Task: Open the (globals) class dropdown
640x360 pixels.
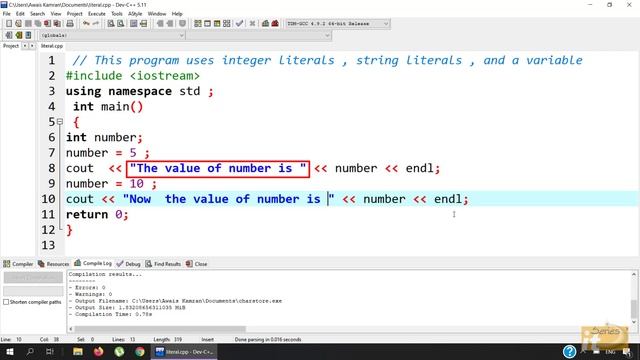Action: [112, 36]
